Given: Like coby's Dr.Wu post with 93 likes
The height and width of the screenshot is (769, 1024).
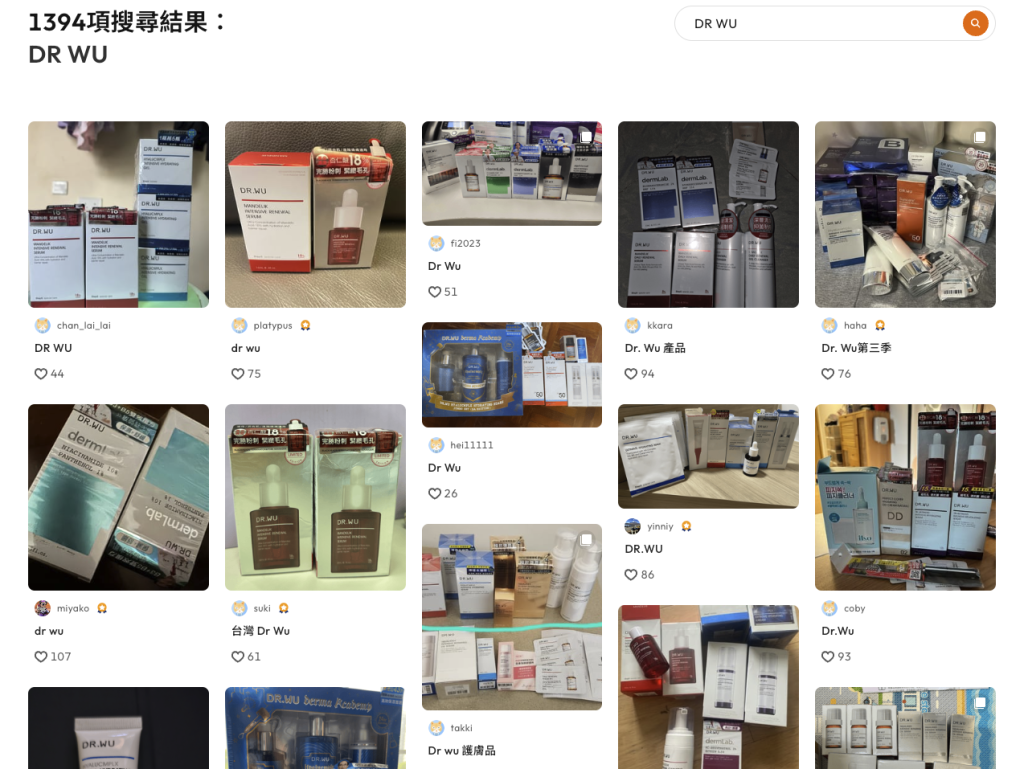Looking at the screenshot, I should point(827,657).
